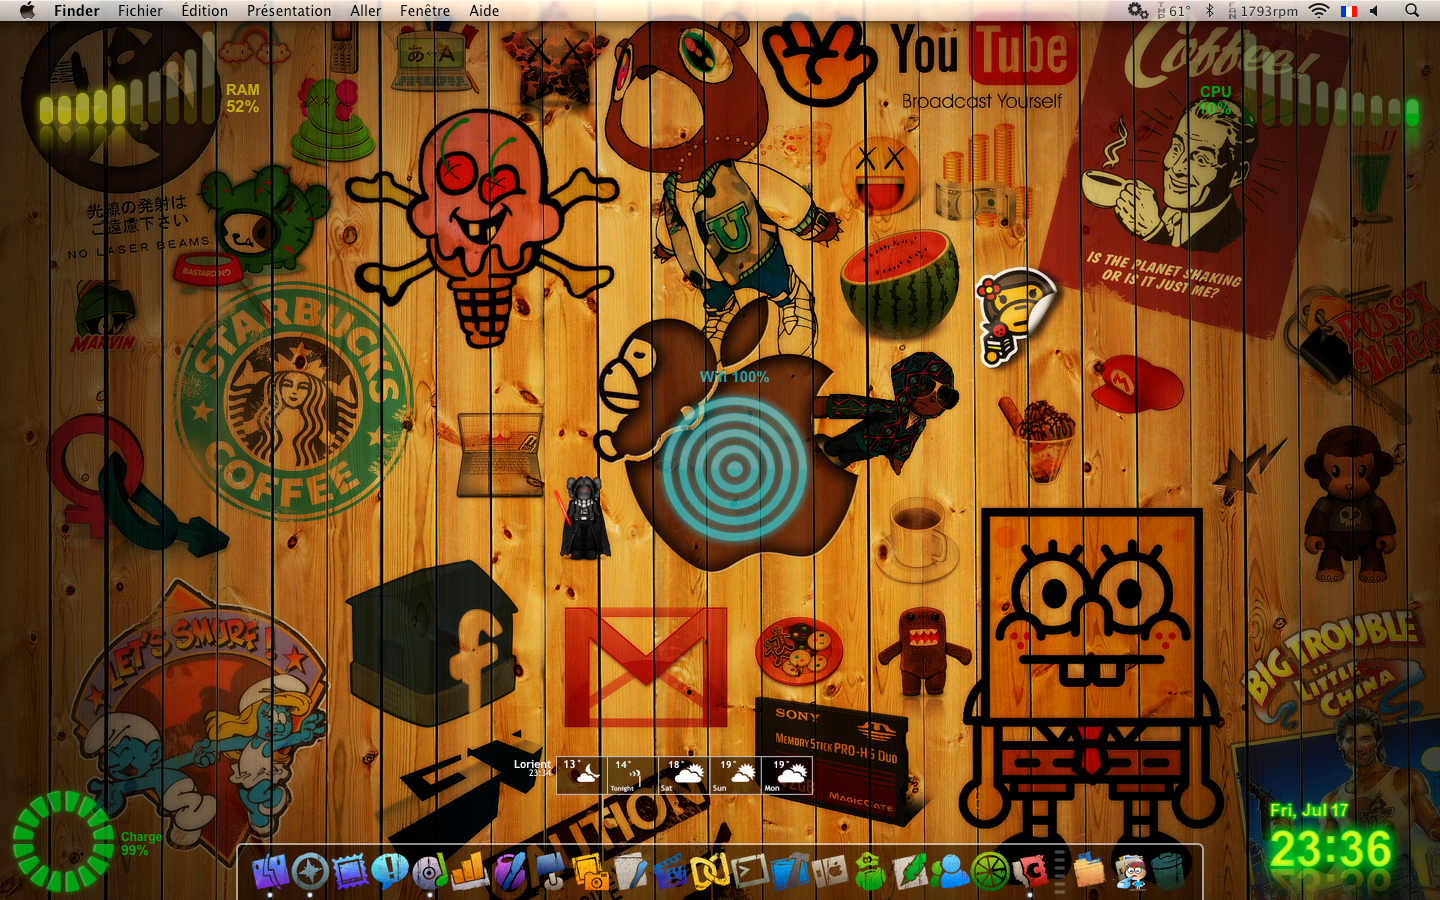The width and height of the screenshot is (1440, 900).
Task: Open the Aller menu
Action: [x=365, y=11]
